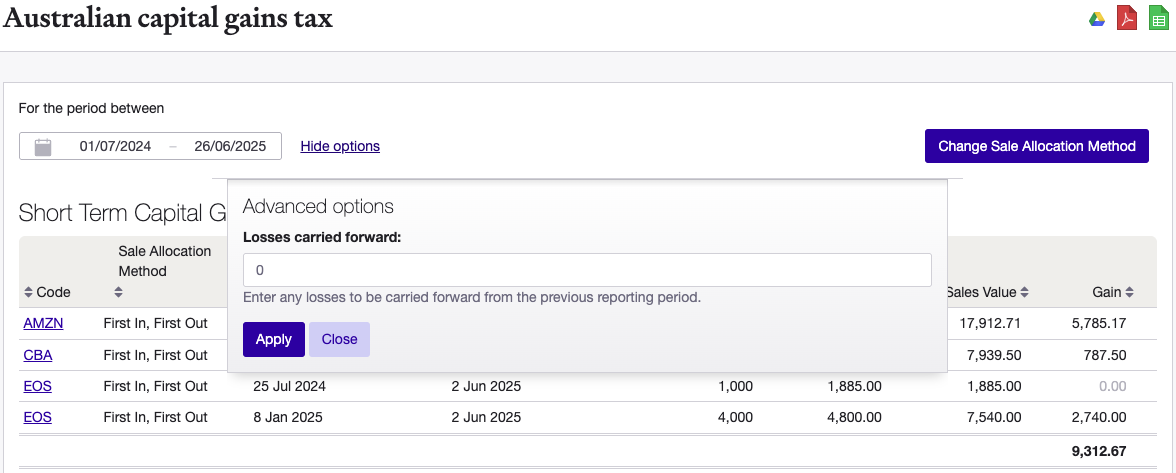This screenshot has height=473, width=1176.
Task: Export report to spreadsheet icon
Action: coord(1158,19)
